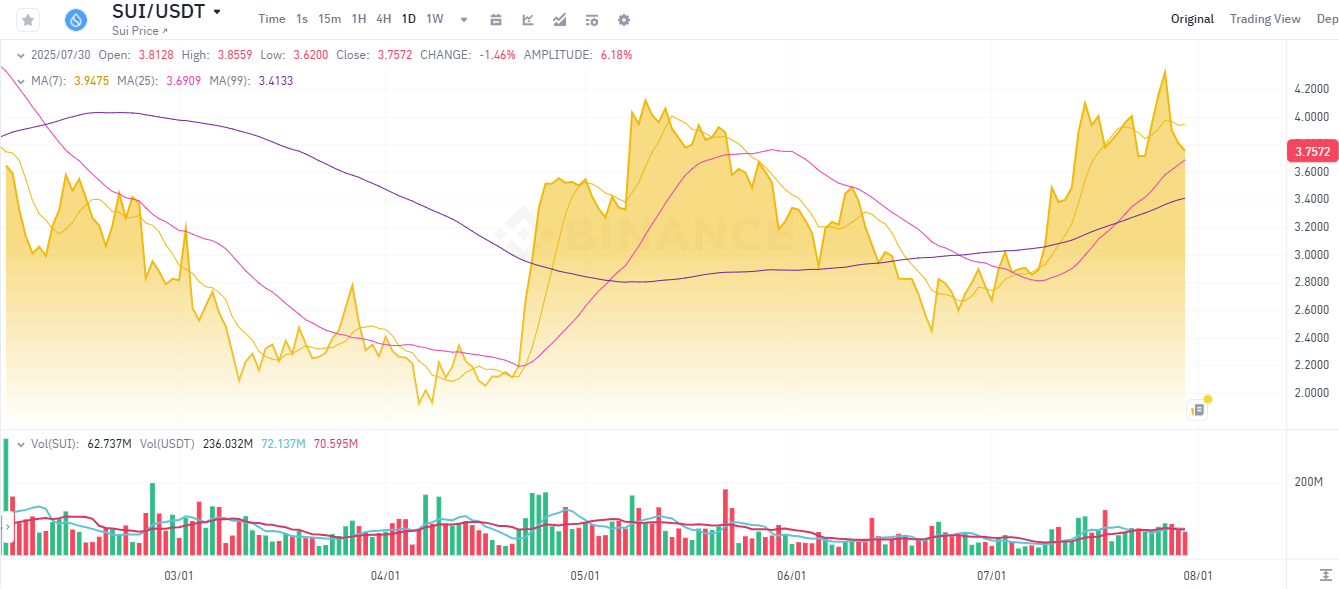
Task: Click the MA(99) value 3.4133
Action: click(276, 80)
